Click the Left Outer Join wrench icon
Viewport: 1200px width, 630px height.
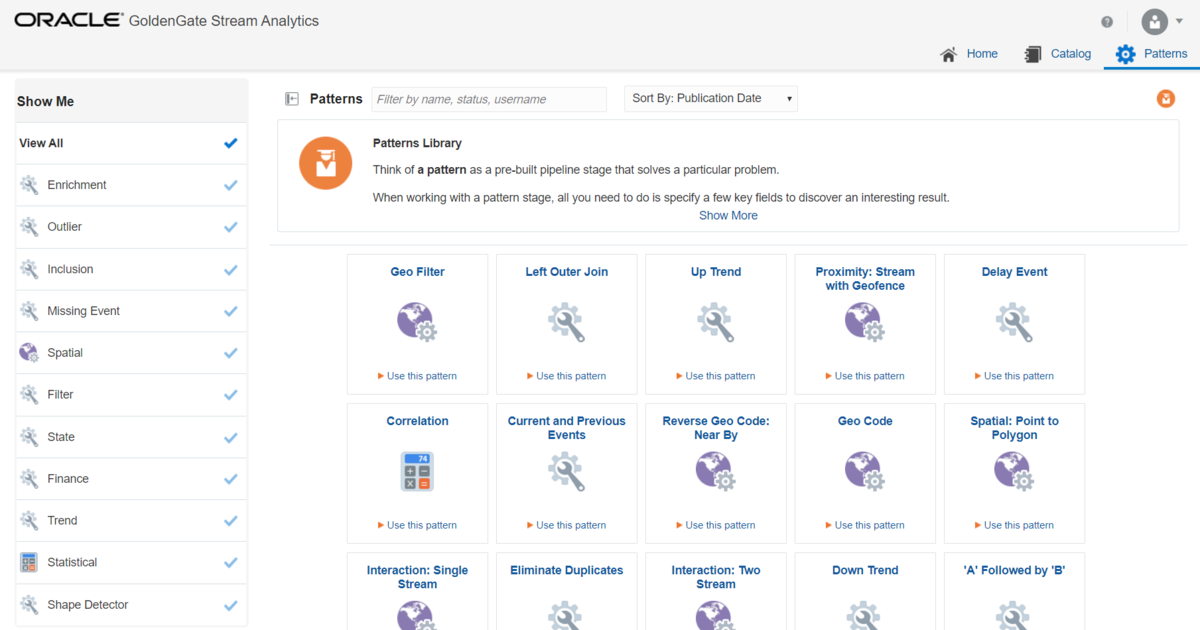[x=566, y=323]
